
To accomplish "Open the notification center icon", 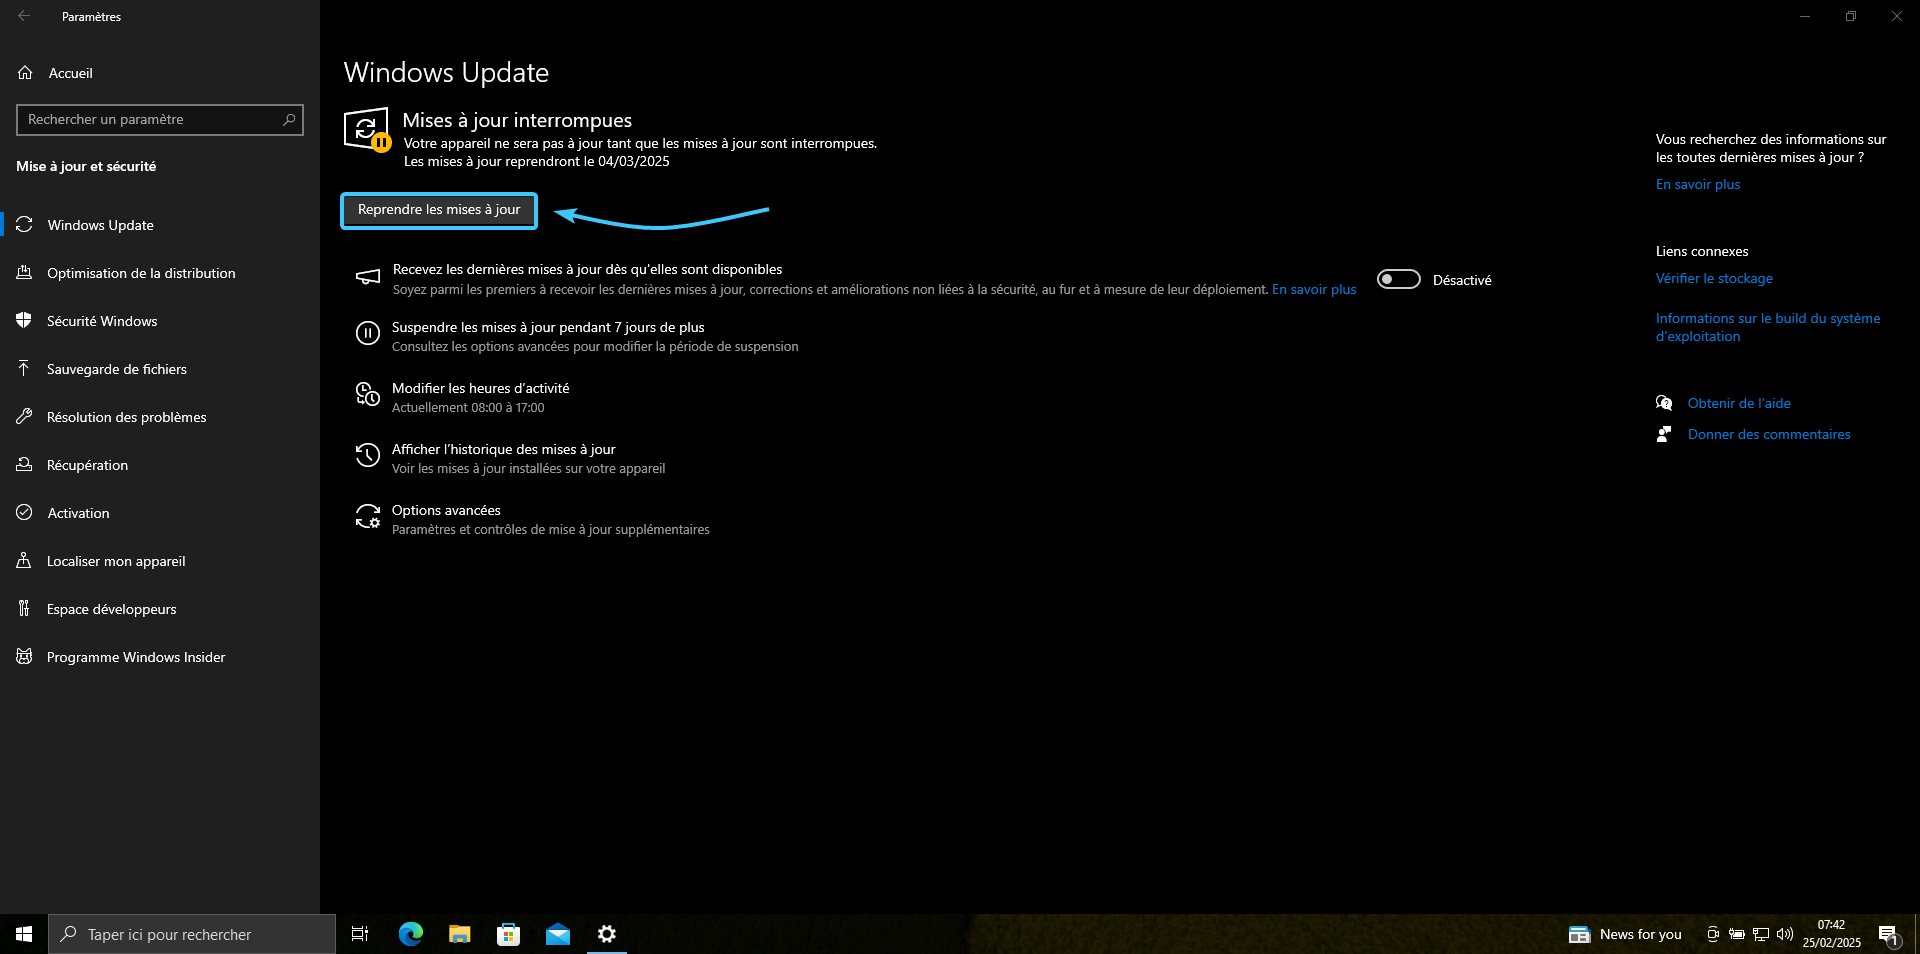I will pyautogui.click(x=1888, y=935).
